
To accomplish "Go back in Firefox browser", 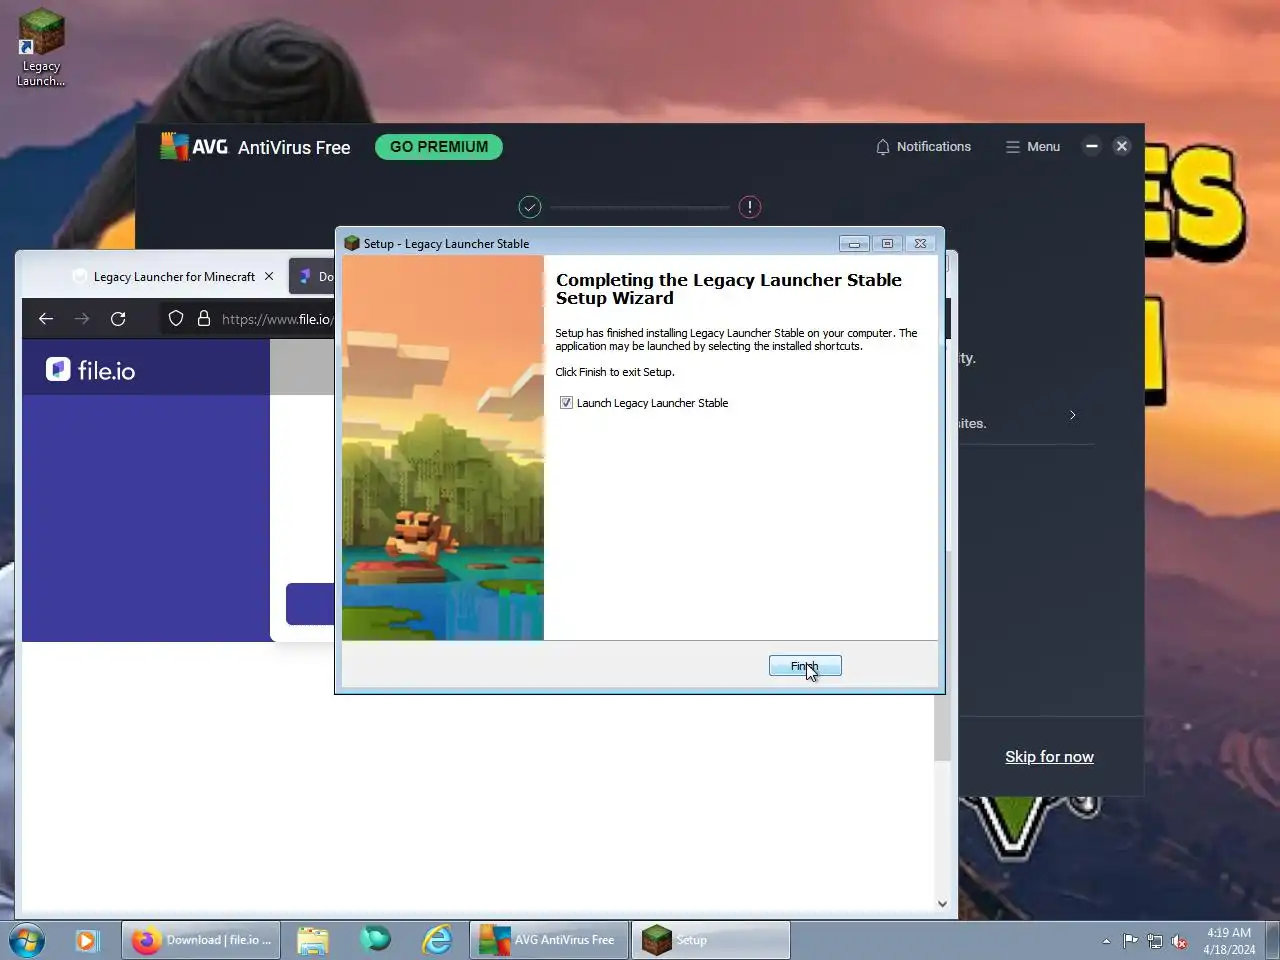I will 46,319.
